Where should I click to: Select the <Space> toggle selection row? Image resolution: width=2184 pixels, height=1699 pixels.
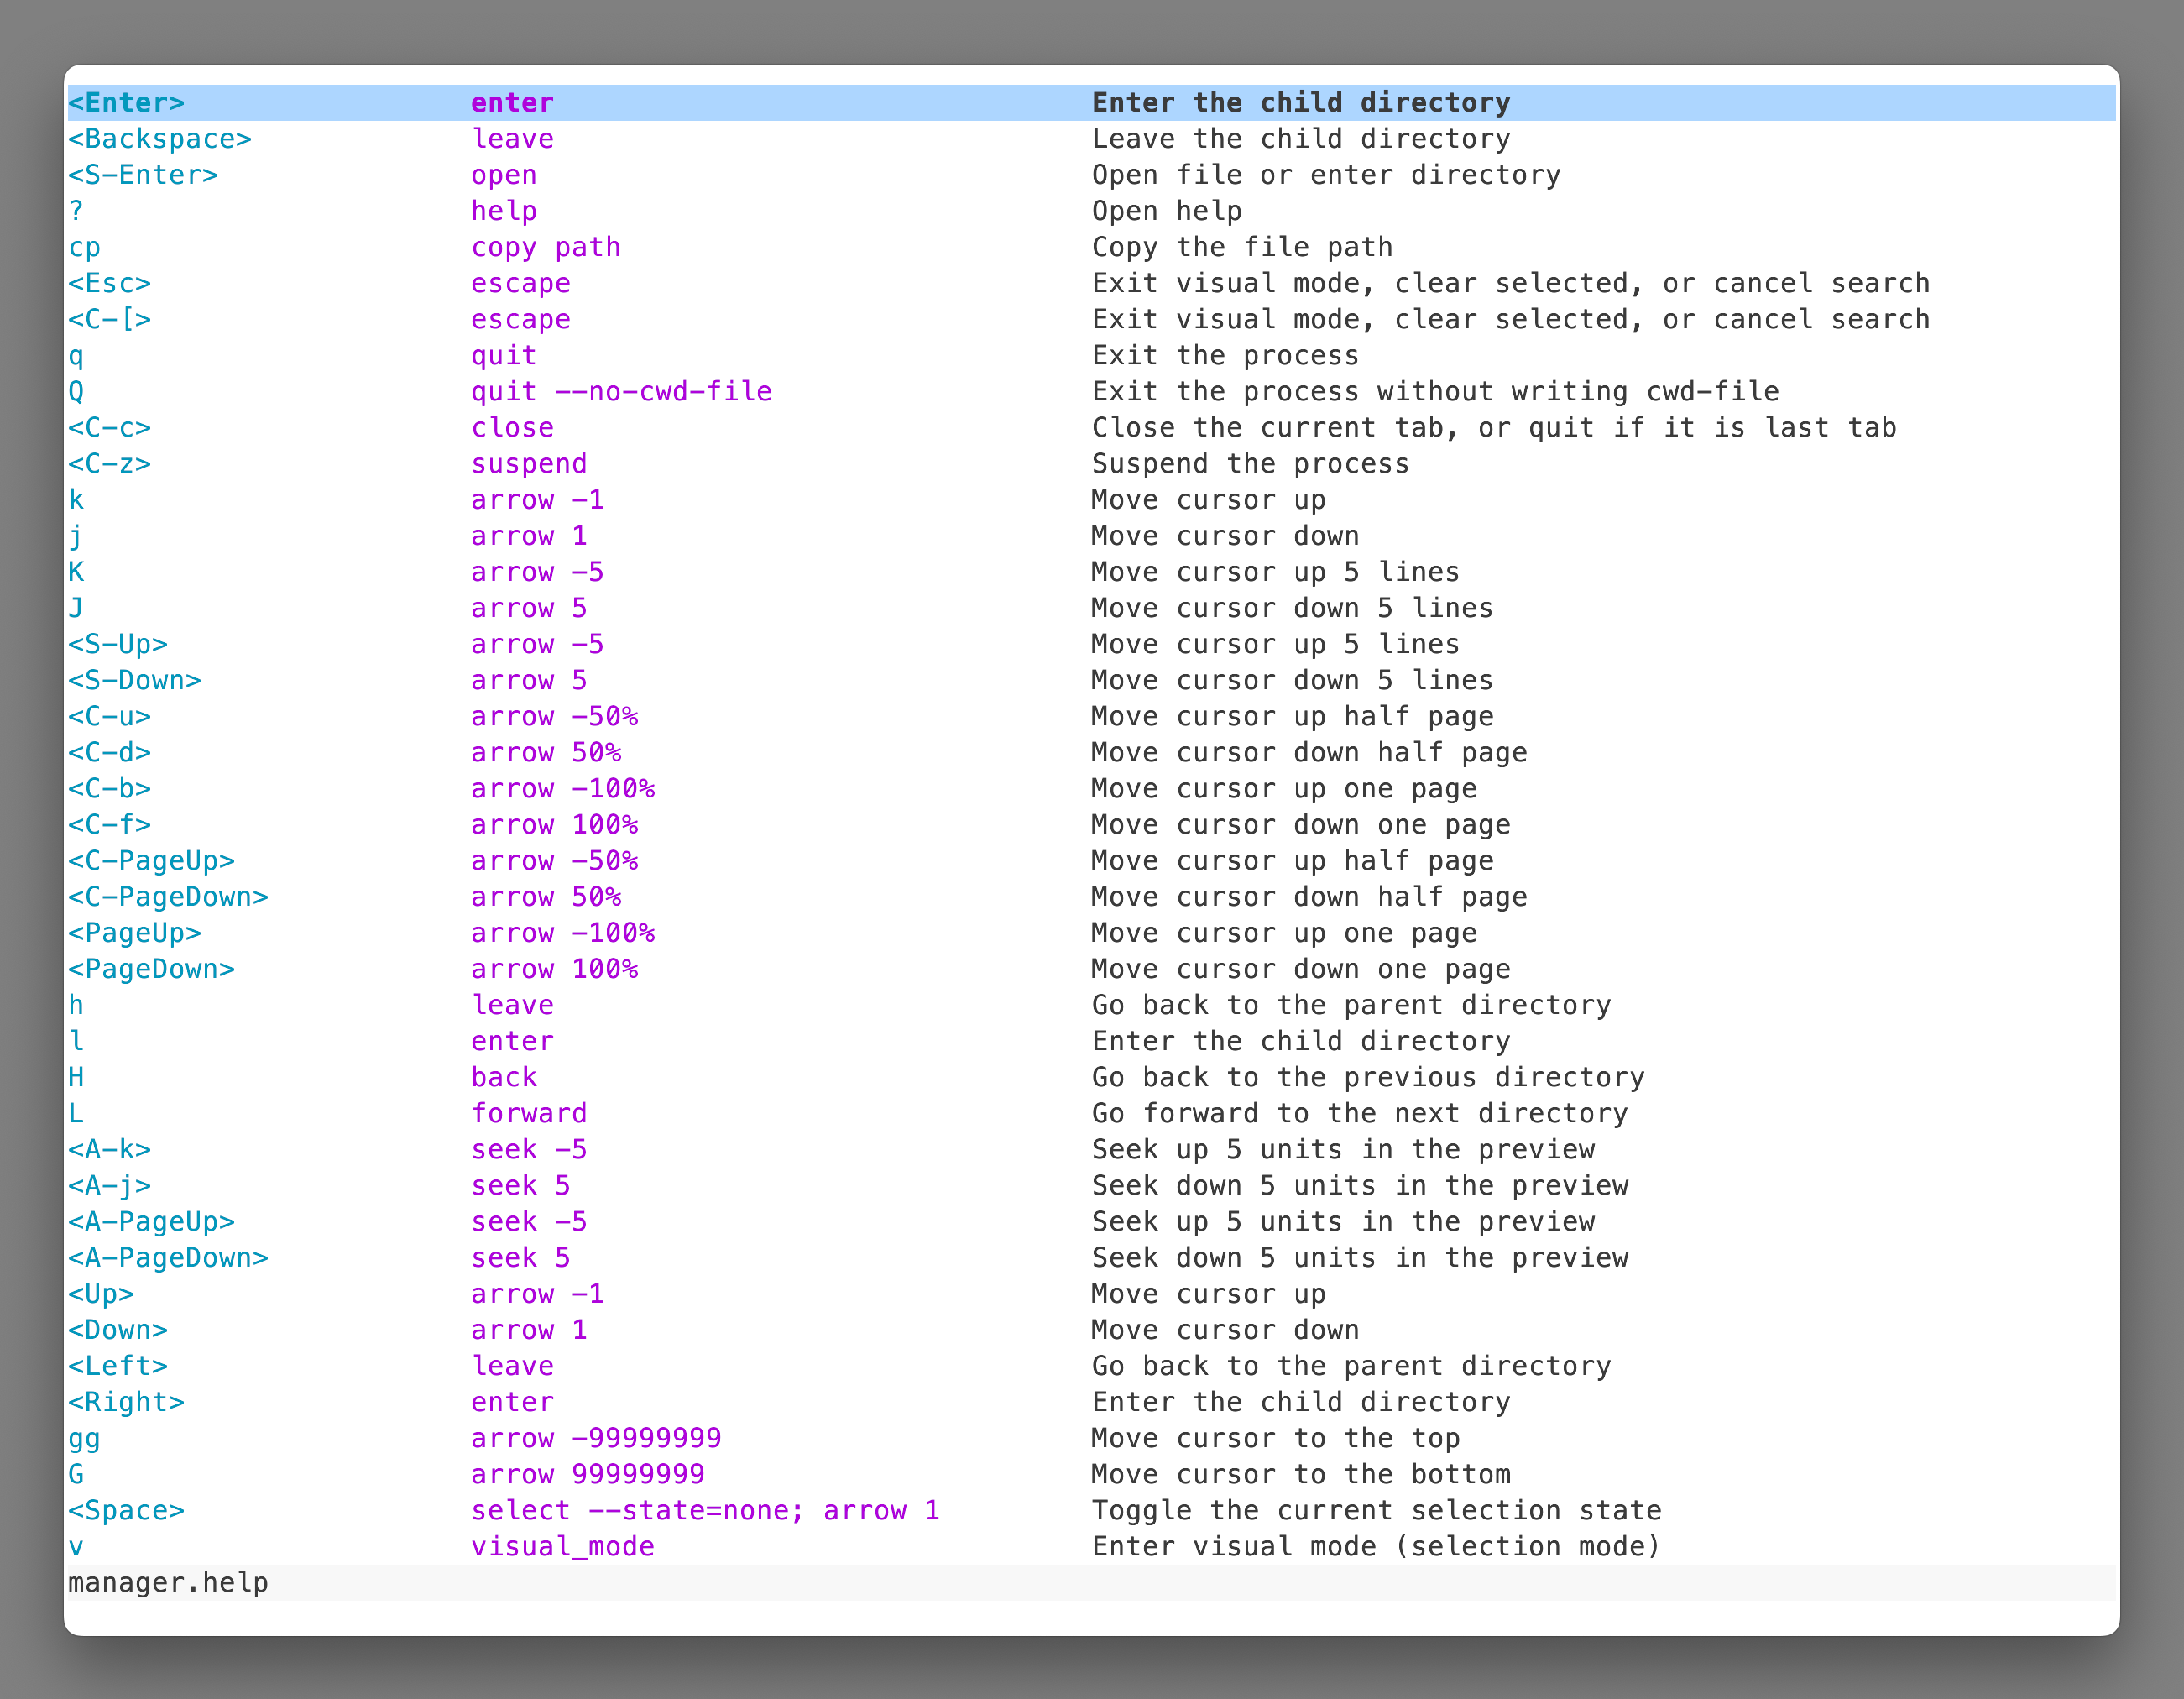126,1510
